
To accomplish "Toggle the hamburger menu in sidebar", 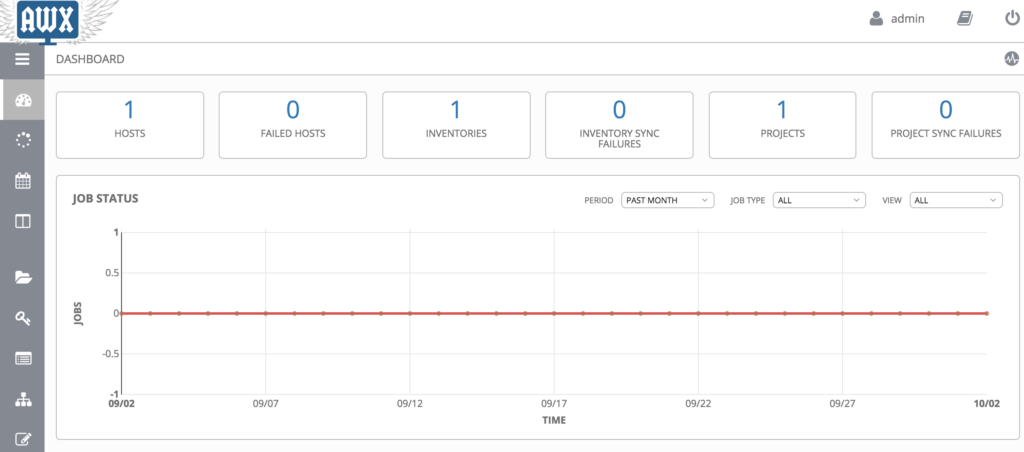I will [x=22, y=59].
